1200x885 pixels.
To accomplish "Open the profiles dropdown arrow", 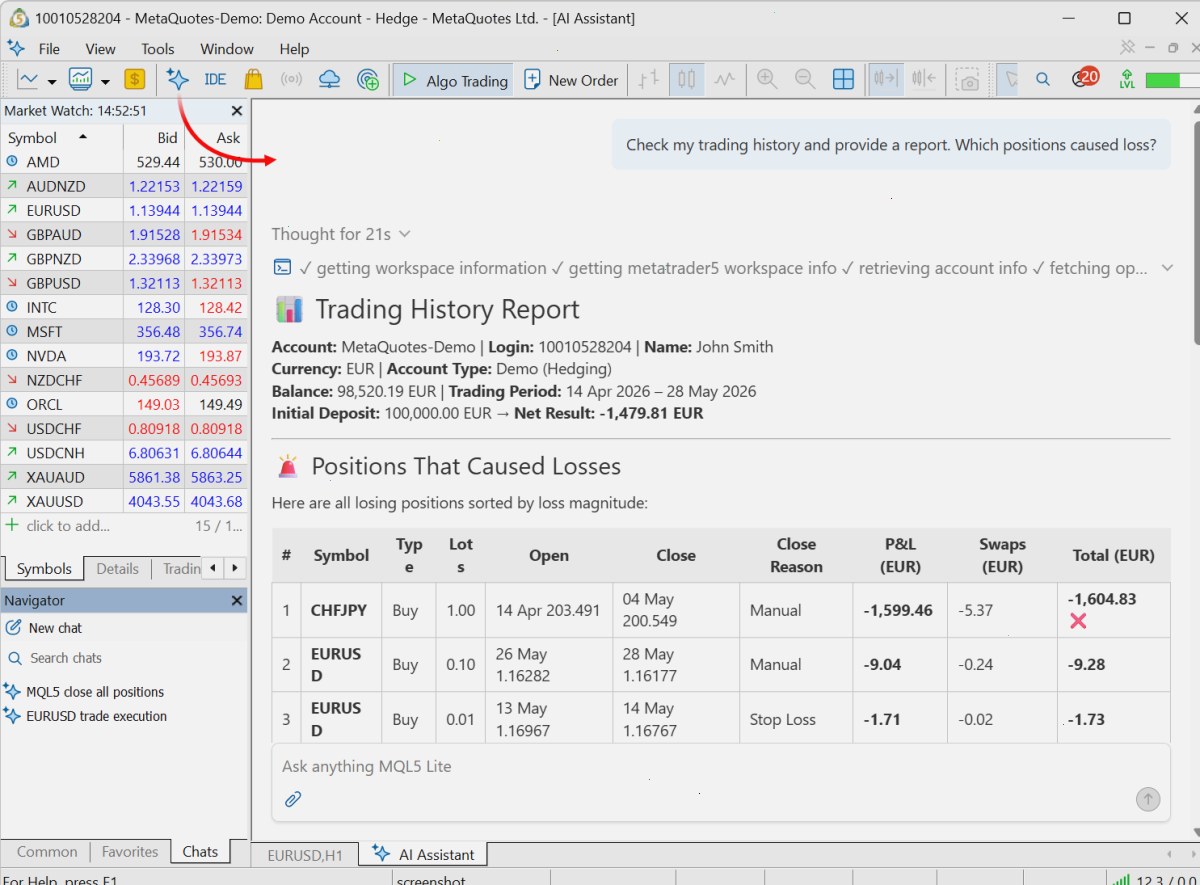I will (x=105, y=82).
